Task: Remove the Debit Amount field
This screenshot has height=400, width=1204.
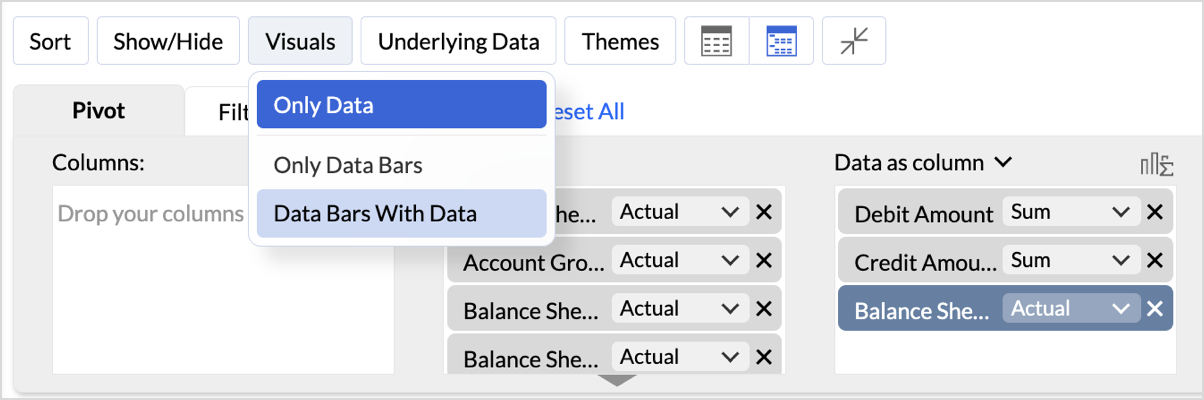Action: [1154, 212]
